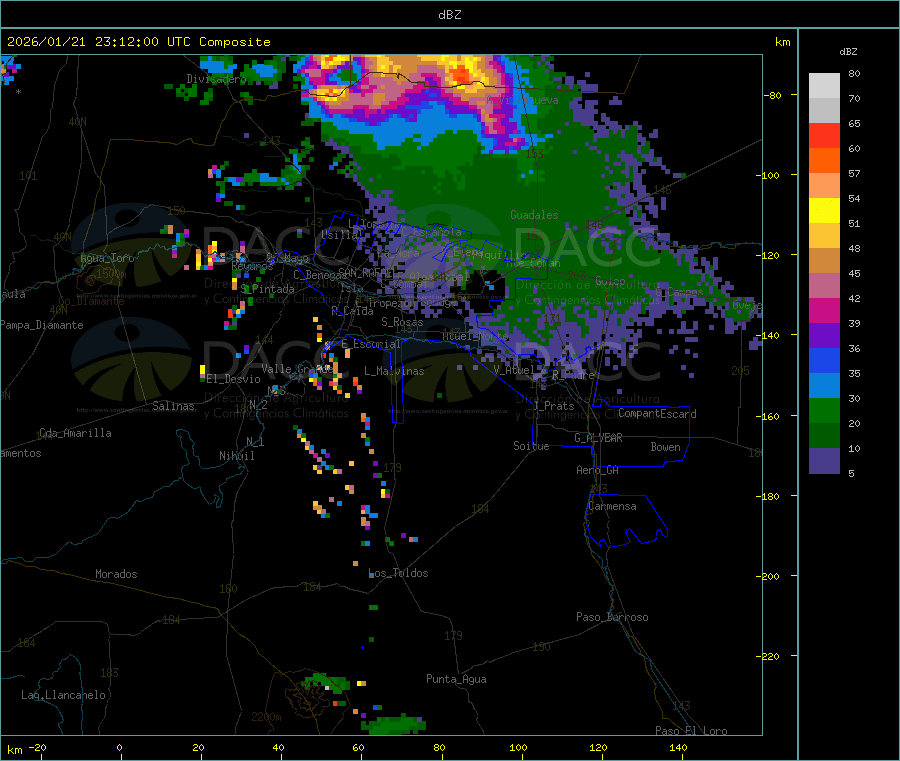Click the Paso_Barroso map label
This screenshot has height=761, width=900.
point(612,617)
